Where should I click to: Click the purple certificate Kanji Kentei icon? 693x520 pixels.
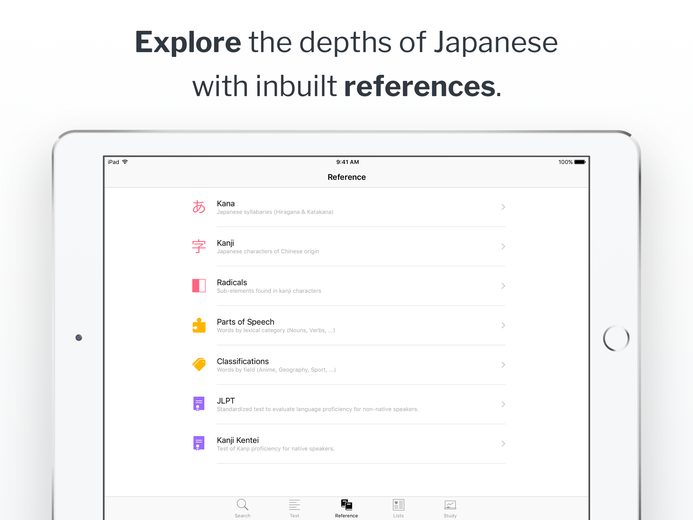pos(199,443)
